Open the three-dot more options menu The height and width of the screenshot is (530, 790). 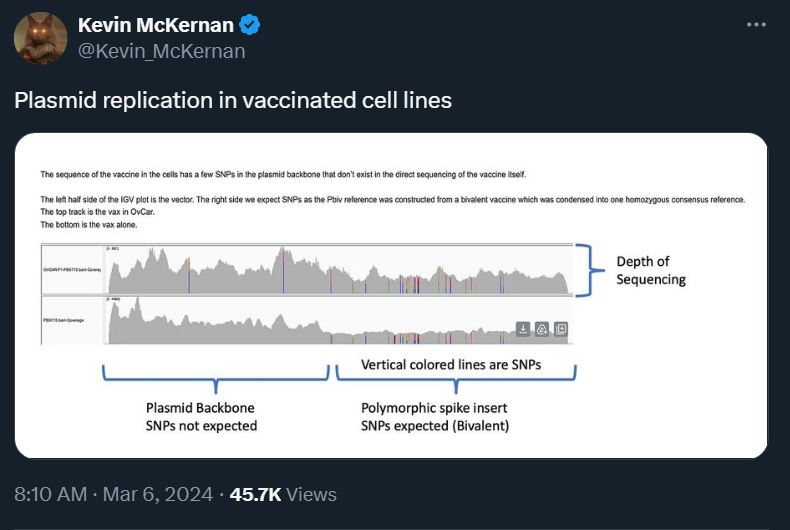coord(756,24)
